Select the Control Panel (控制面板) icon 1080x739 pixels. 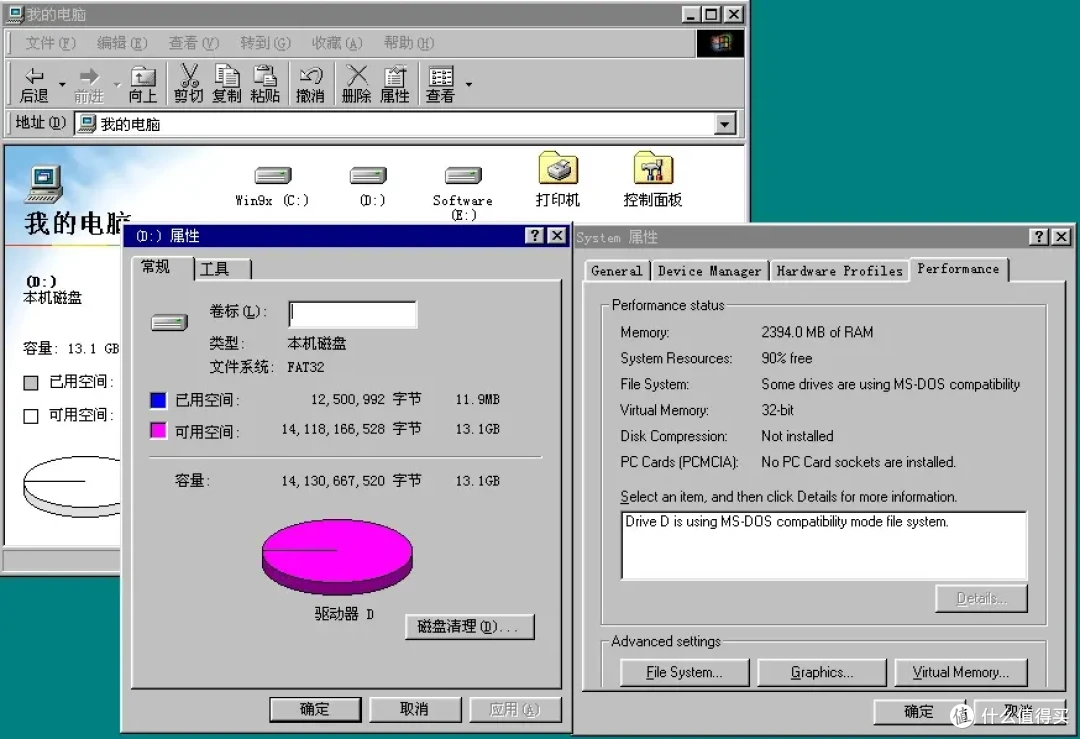653,168
